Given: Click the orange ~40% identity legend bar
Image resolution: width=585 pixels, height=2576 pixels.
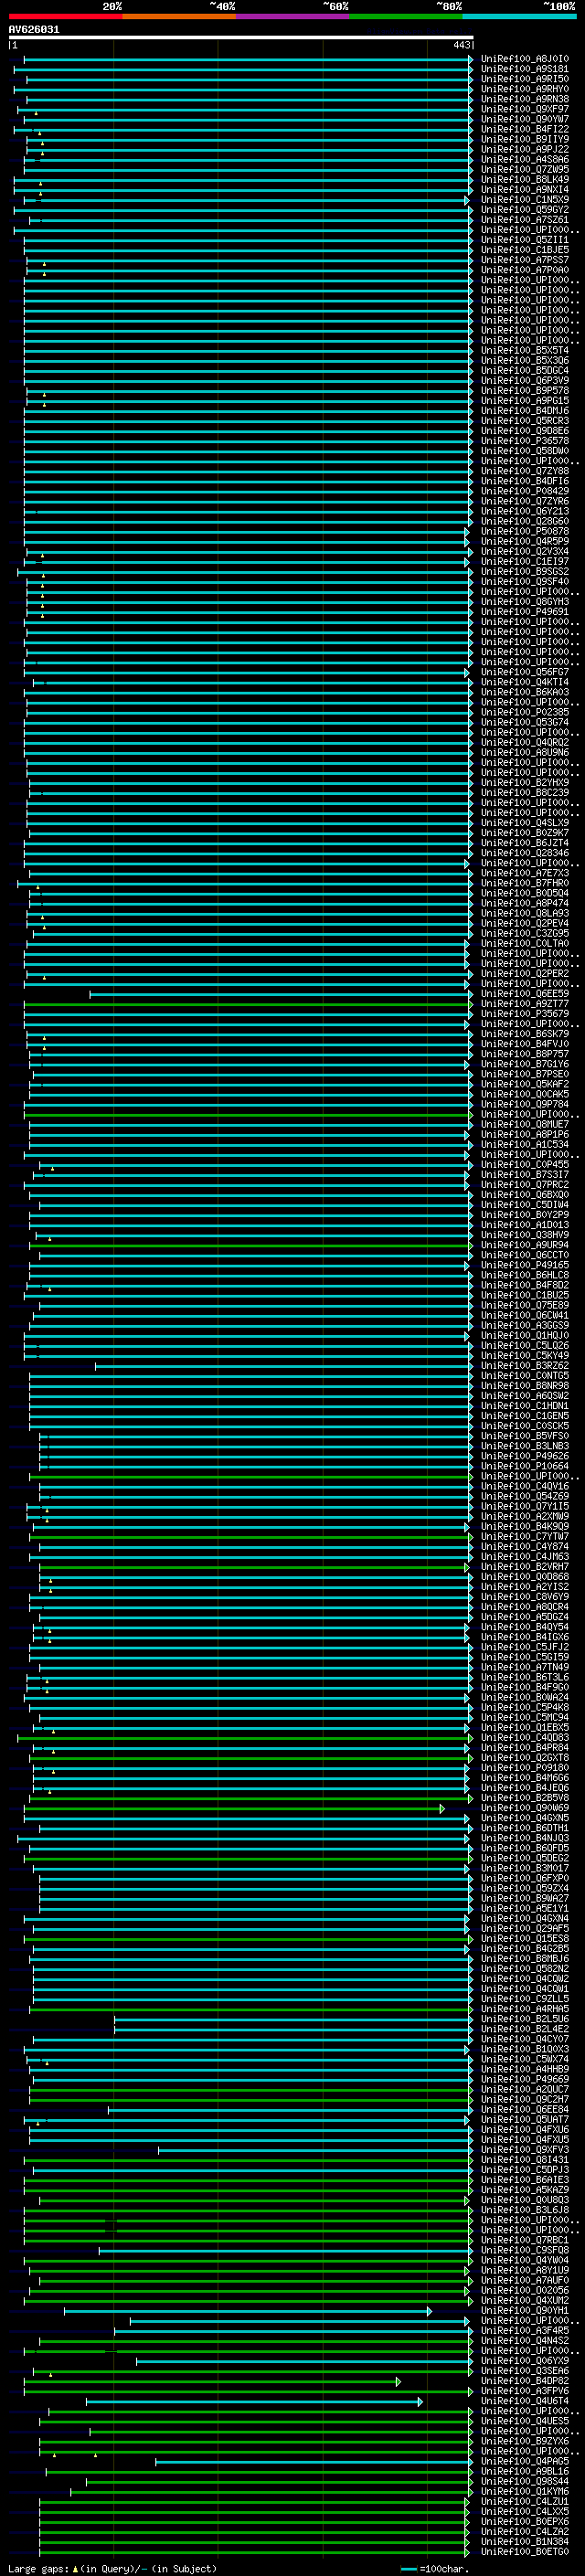Looking at the screenshot, I should pyautogui.click(x=179, y=17).
